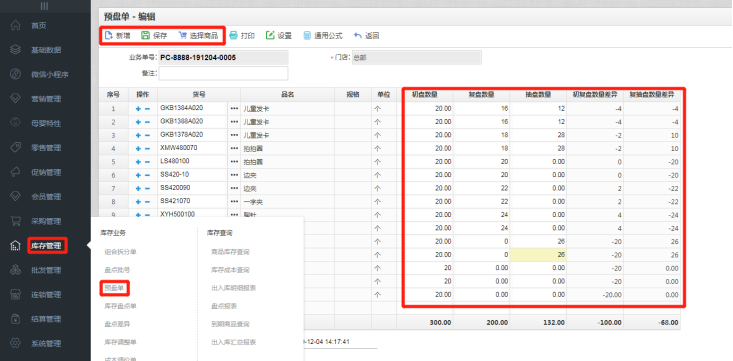Choose 盘点批号 in the submenu

pos(117,270)
